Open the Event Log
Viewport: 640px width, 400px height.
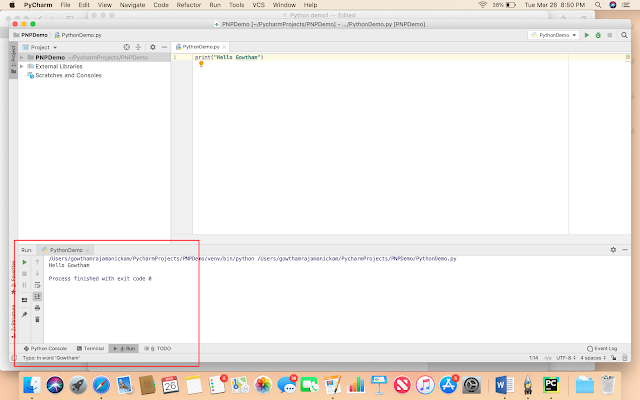click(602, 349)
